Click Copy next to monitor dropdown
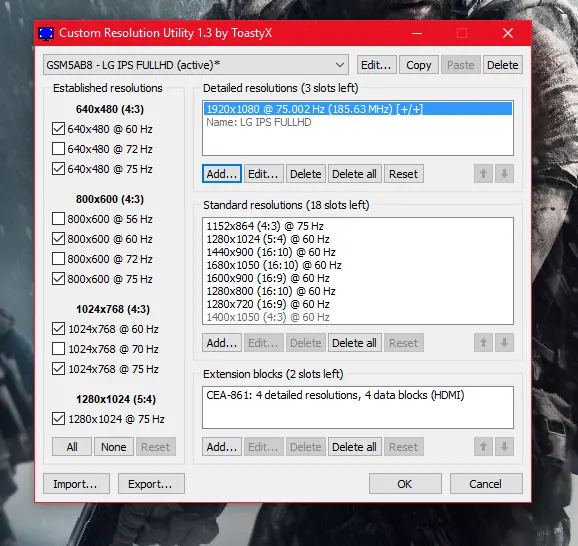 419,65
